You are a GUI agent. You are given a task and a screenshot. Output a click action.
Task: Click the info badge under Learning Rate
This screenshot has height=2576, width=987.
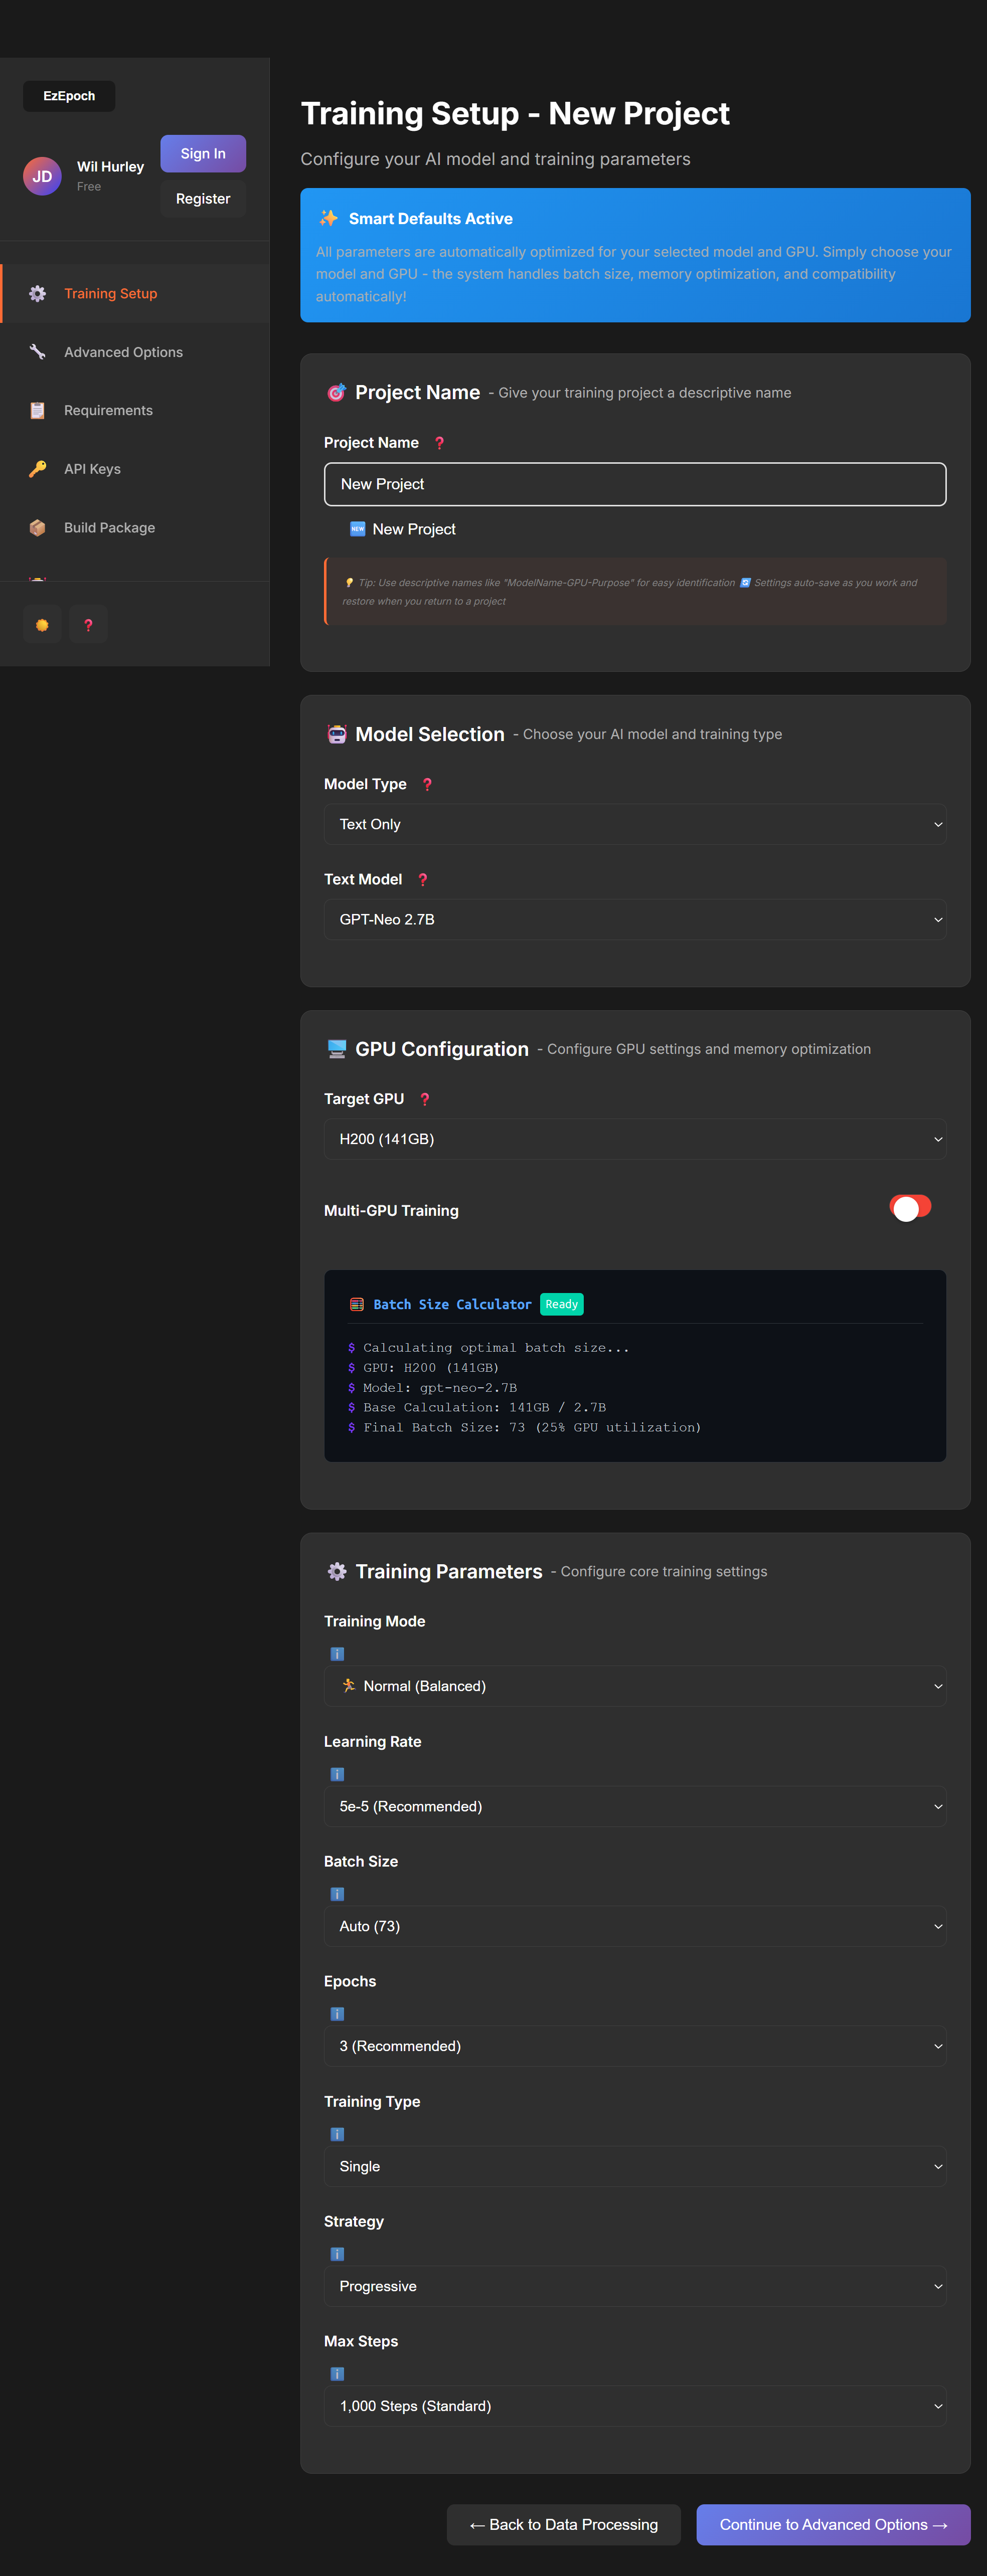click(x=337, y=1774)
